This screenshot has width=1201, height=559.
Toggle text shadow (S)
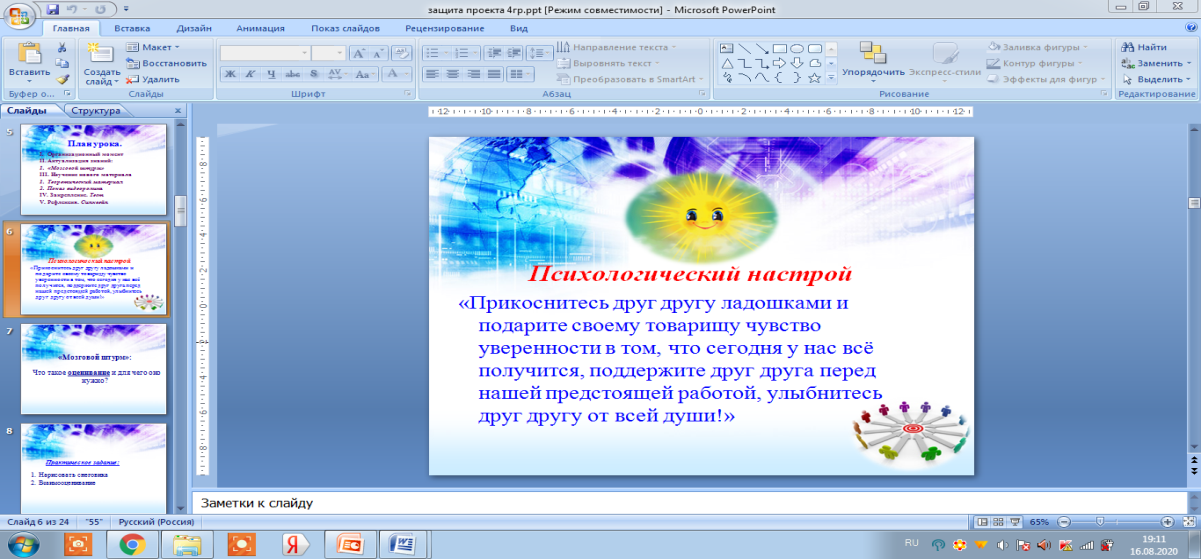[x=313, y=74]
